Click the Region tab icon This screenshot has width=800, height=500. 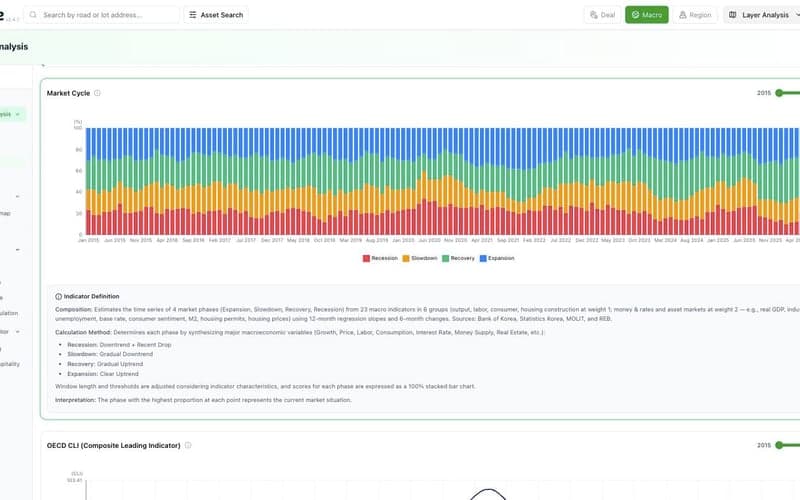coord(683,15)
